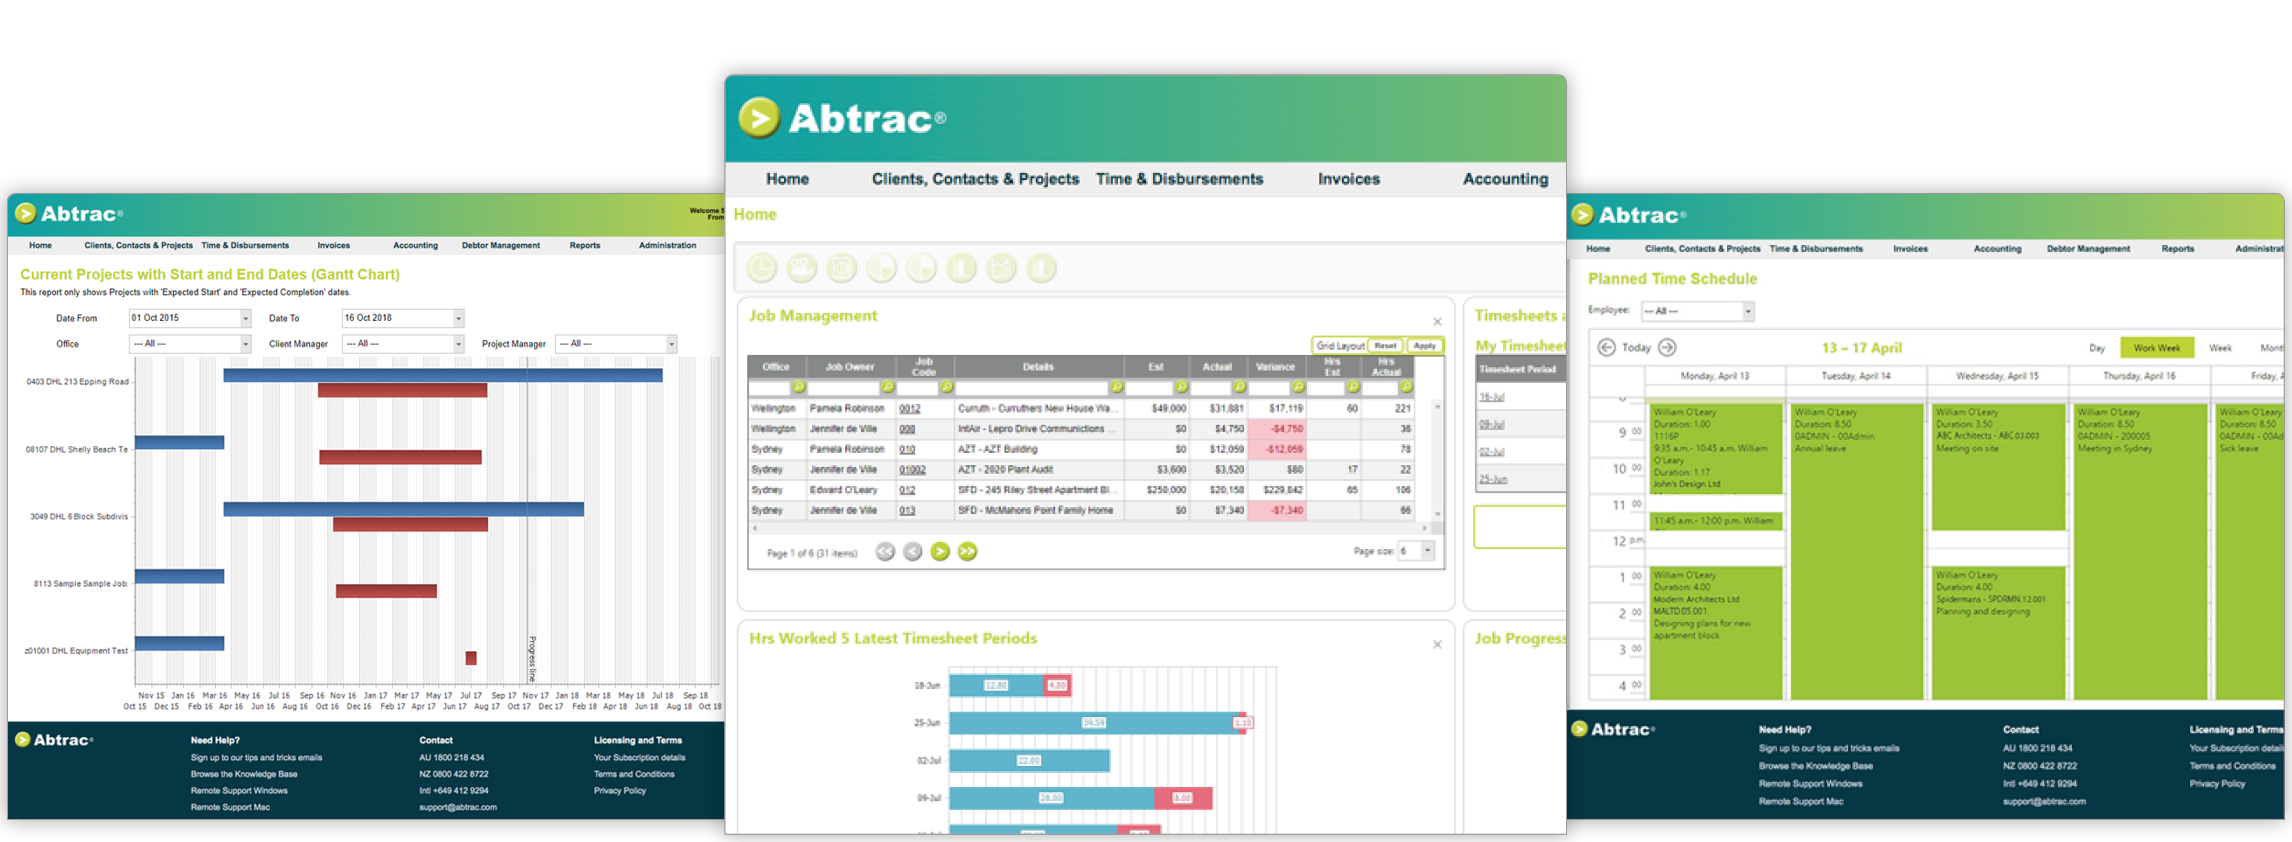Go to next week in Planned Time Schedule
This screenshot has width=2292, height=842.
pyautogui.click(x=1667, y=347)
